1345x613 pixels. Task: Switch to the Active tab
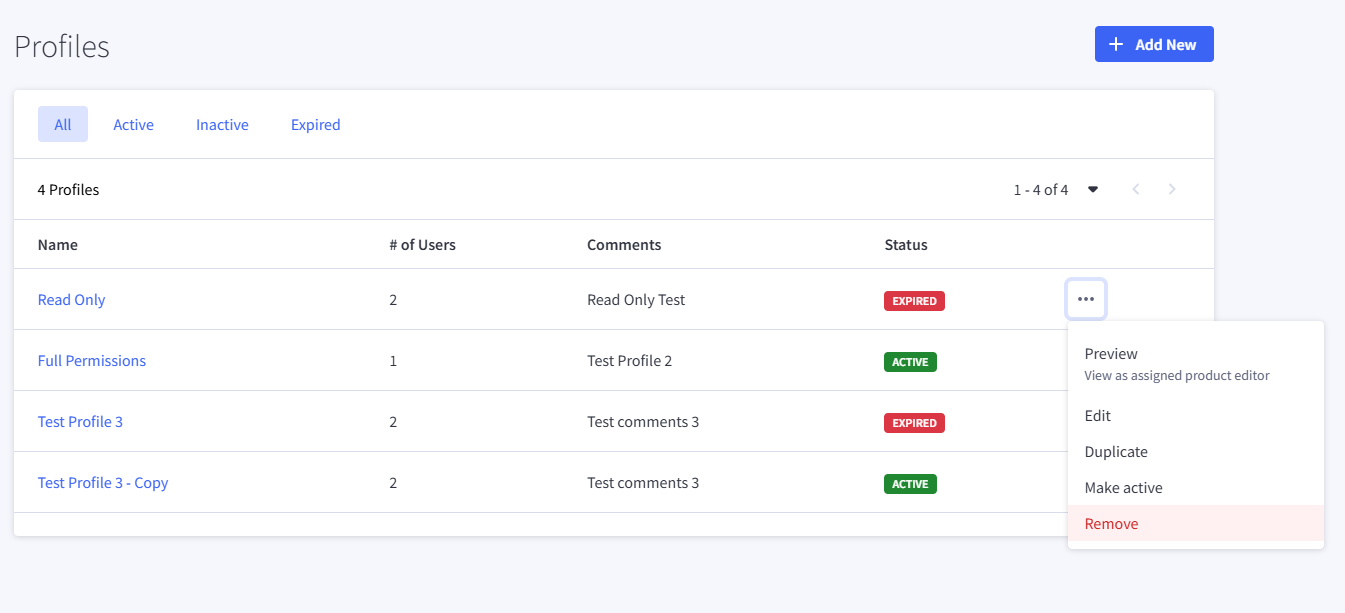click(x=133, y=124)
